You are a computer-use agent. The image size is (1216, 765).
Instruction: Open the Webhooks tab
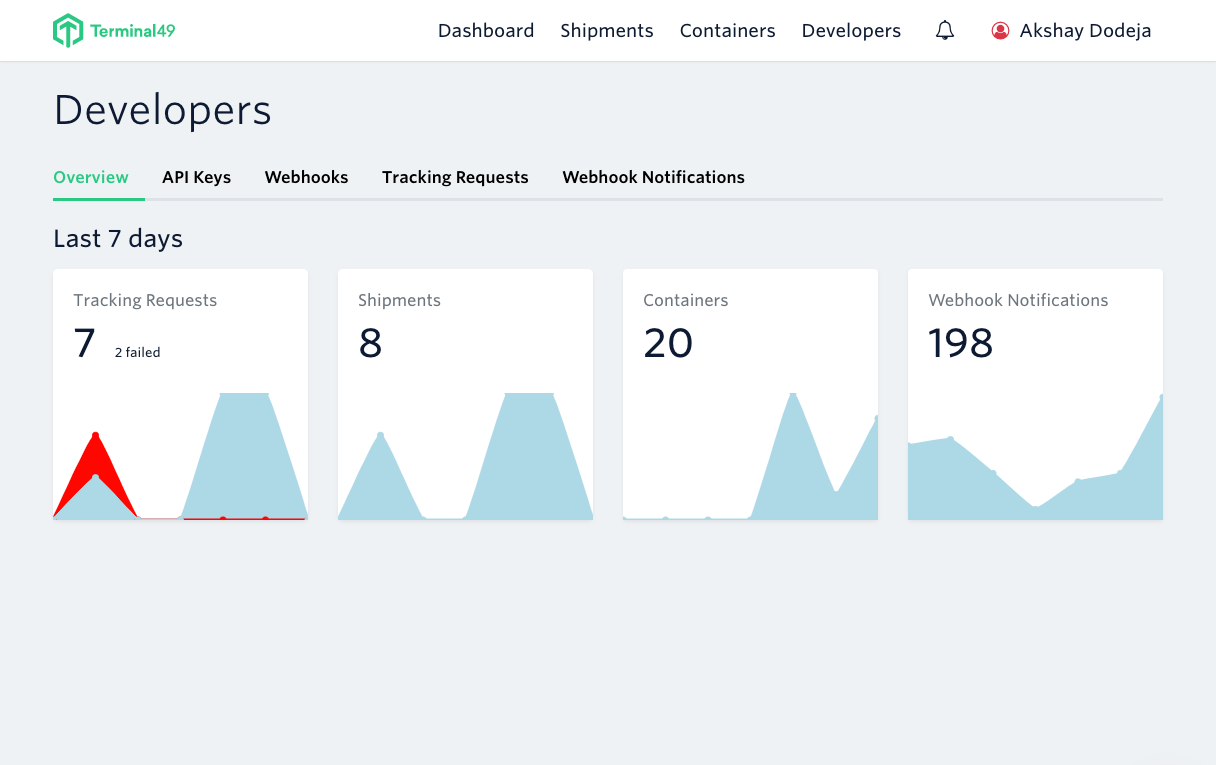(306, 177)
